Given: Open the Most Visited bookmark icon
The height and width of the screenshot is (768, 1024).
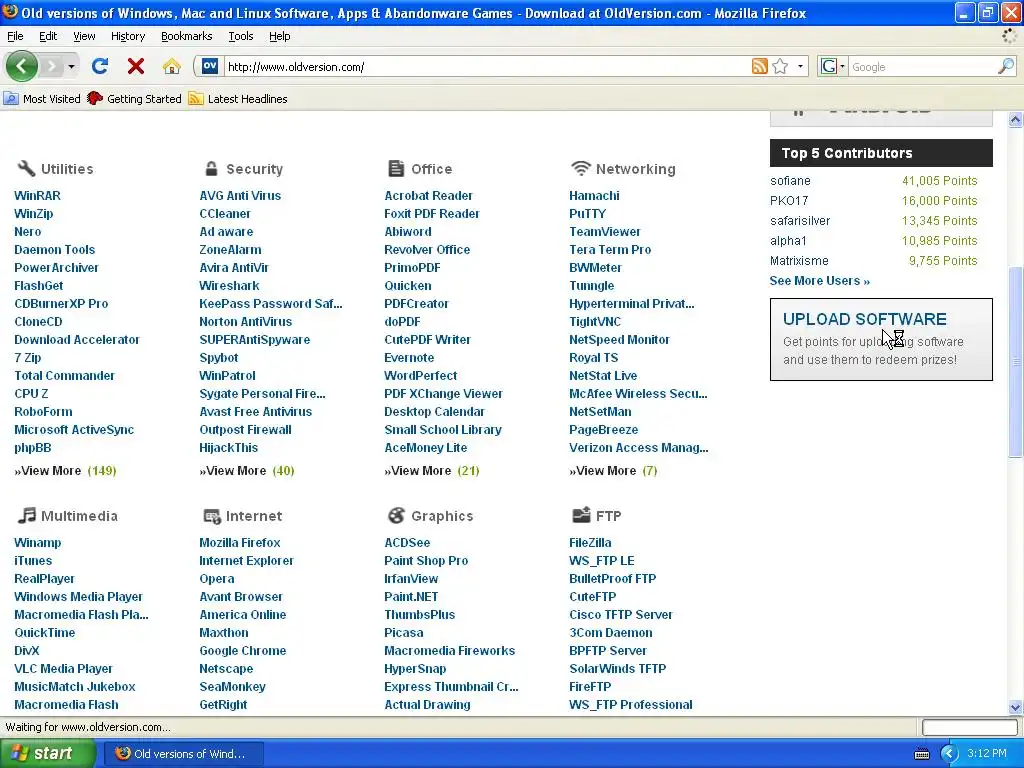Looking at the screenshot, I should (x=10, y=99).
